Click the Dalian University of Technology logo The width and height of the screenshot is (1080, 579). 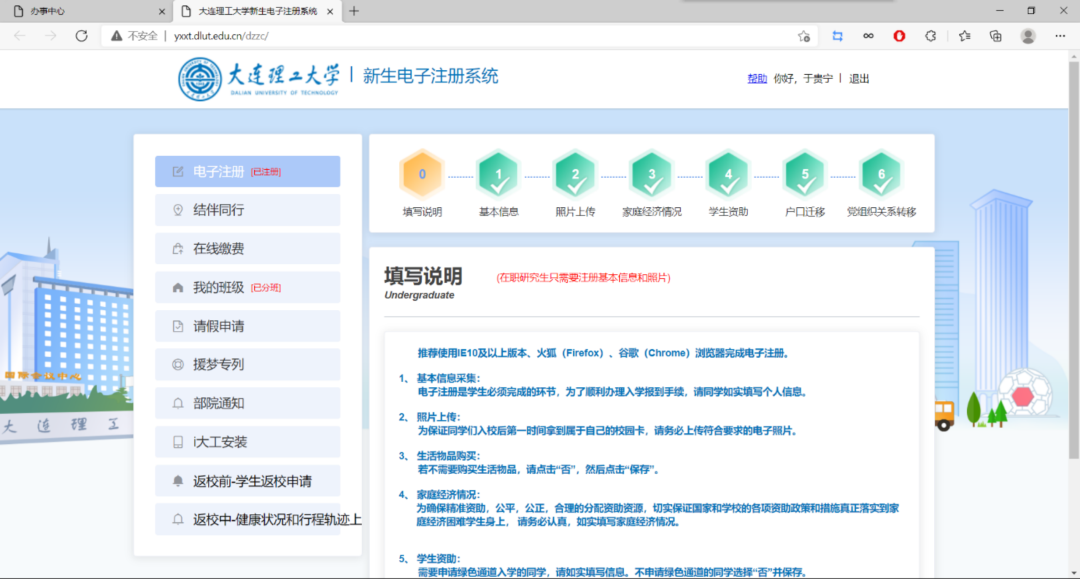point(198,78)
